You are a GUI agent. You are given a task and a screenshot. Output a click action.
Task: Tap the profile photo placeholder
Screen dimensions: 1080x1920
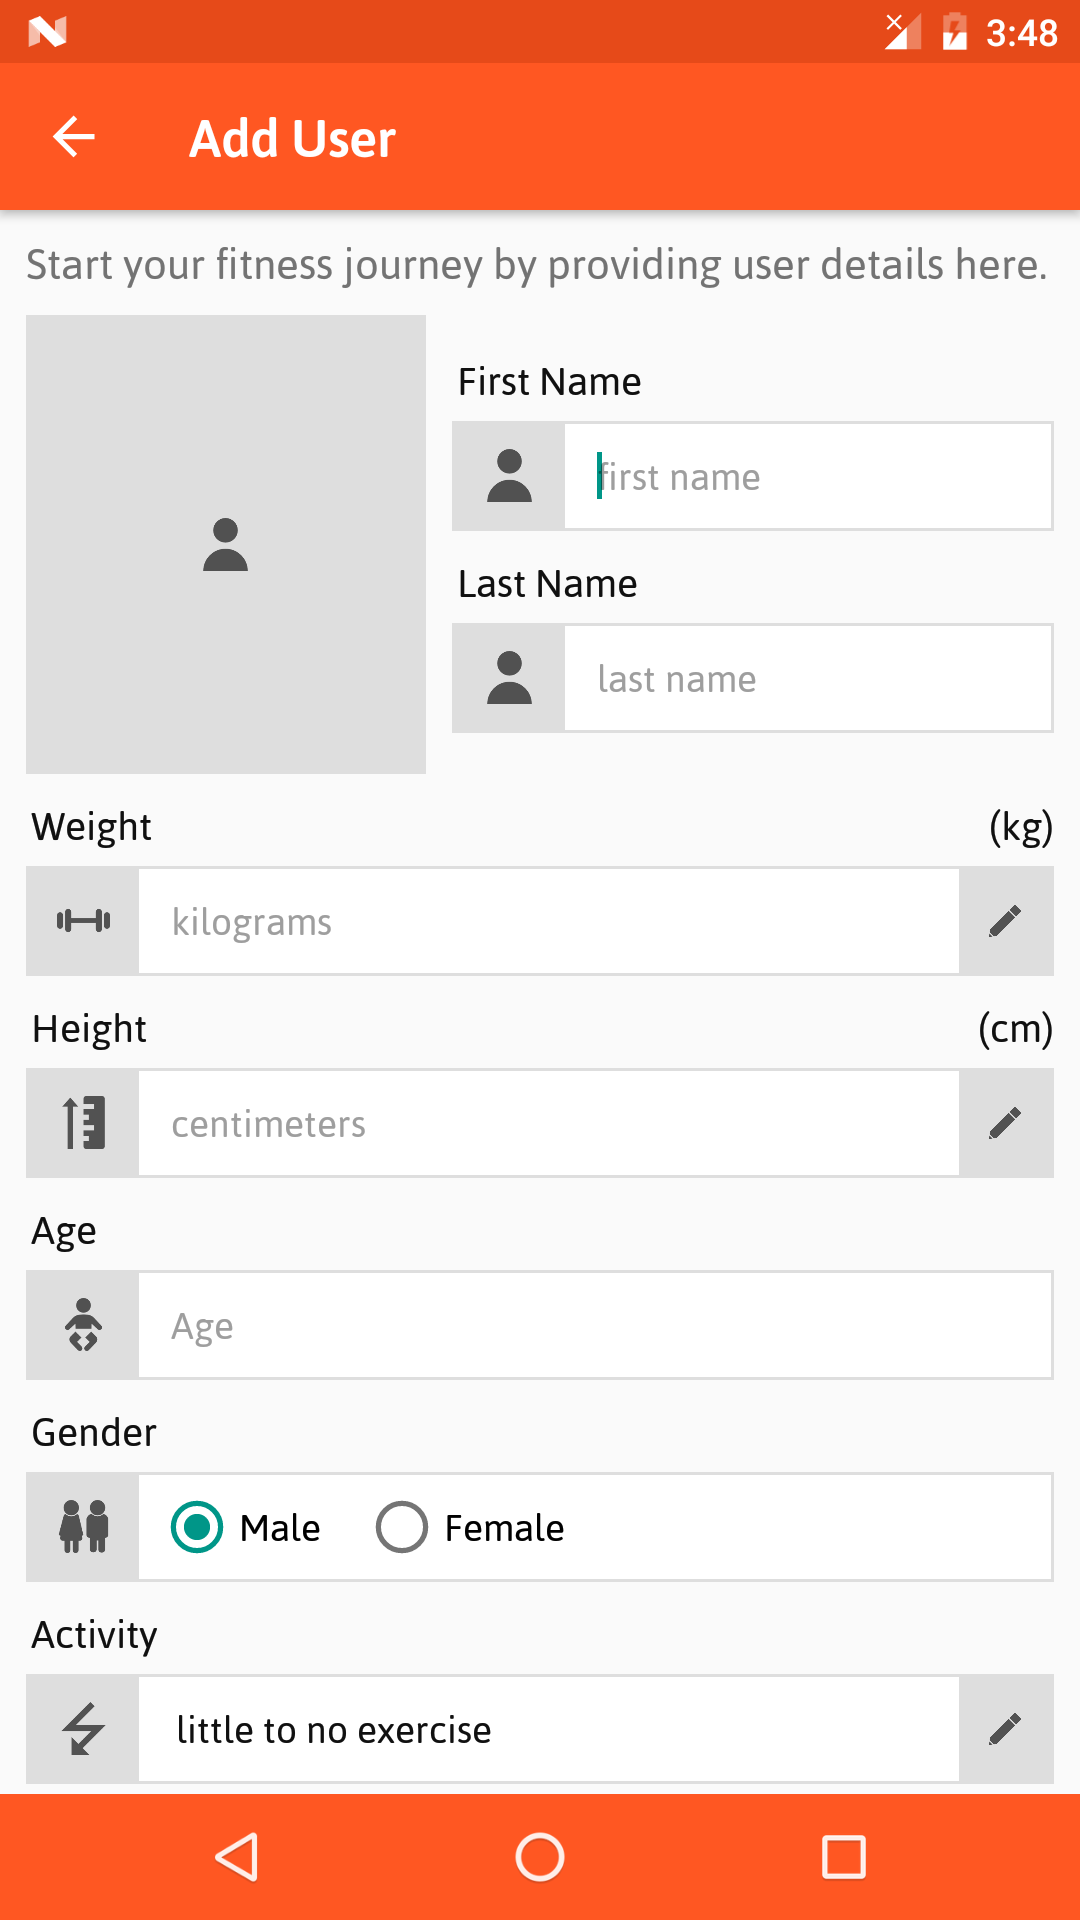coord(226,544)
